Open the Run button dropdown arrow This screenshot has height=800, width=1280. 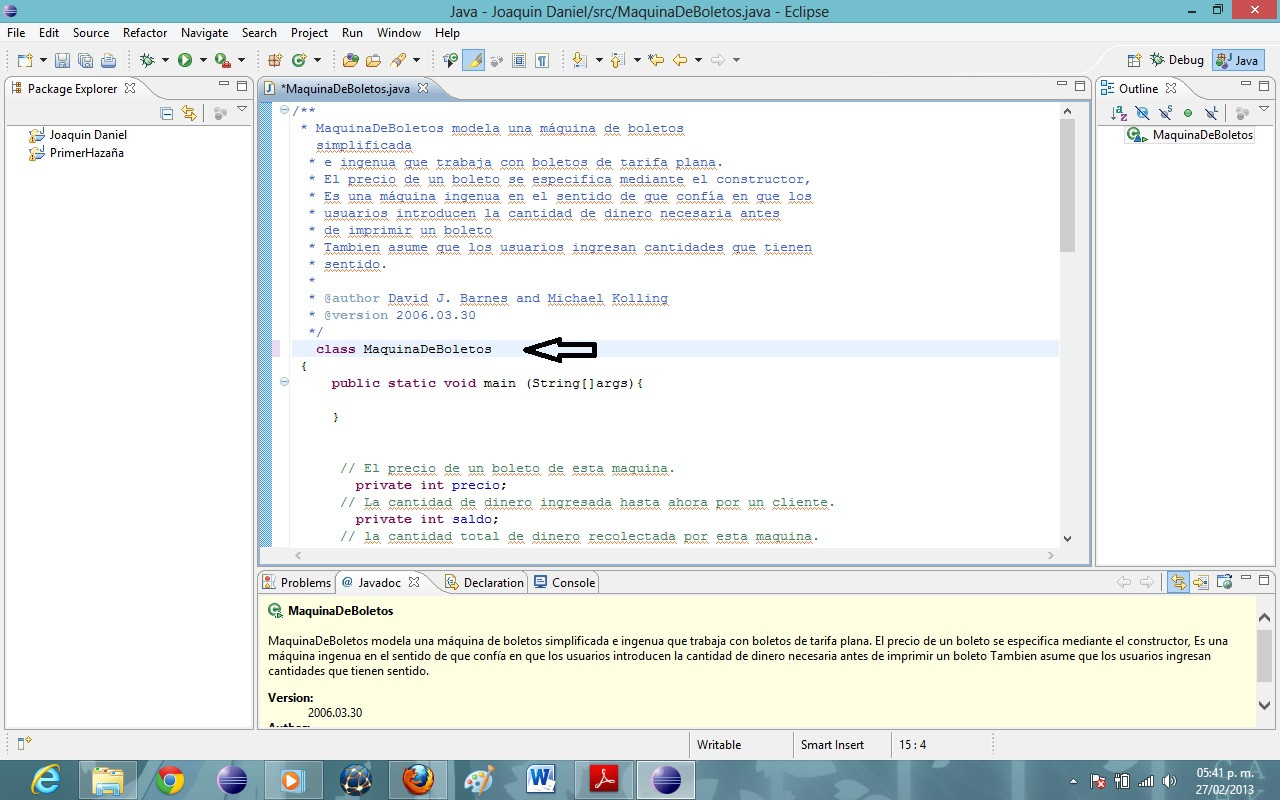click(202, 60)
